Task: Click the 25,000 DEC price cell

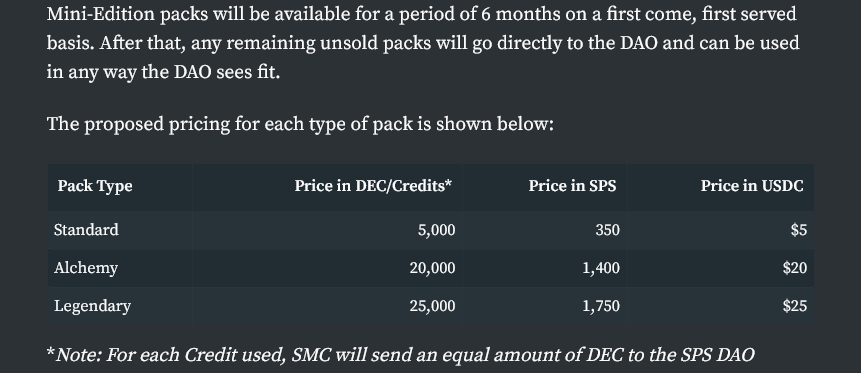Action: pos(432,306)
